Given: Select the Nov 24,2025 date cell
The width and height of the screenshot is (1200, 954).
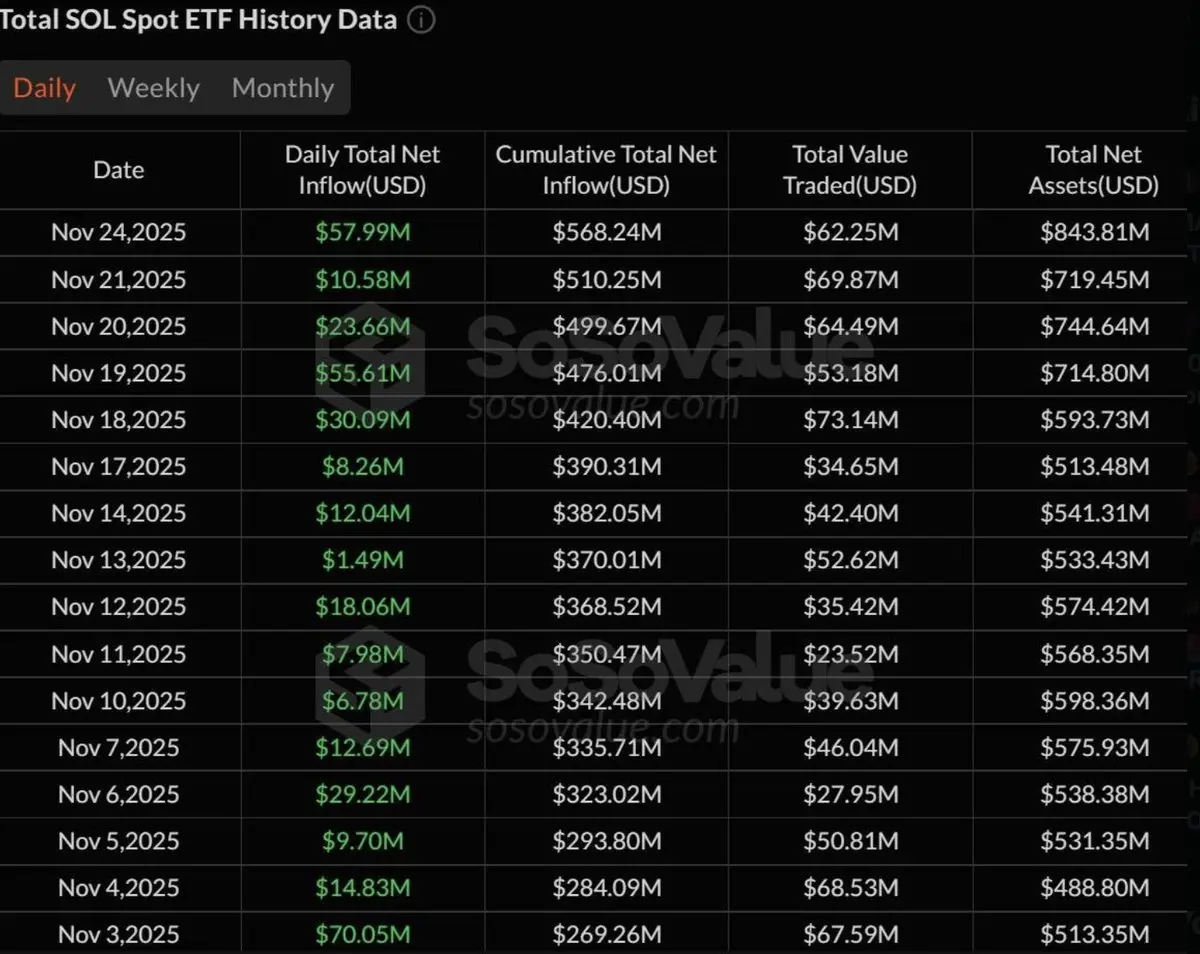Looking at the screenshot, I should [x=119, y=233].
